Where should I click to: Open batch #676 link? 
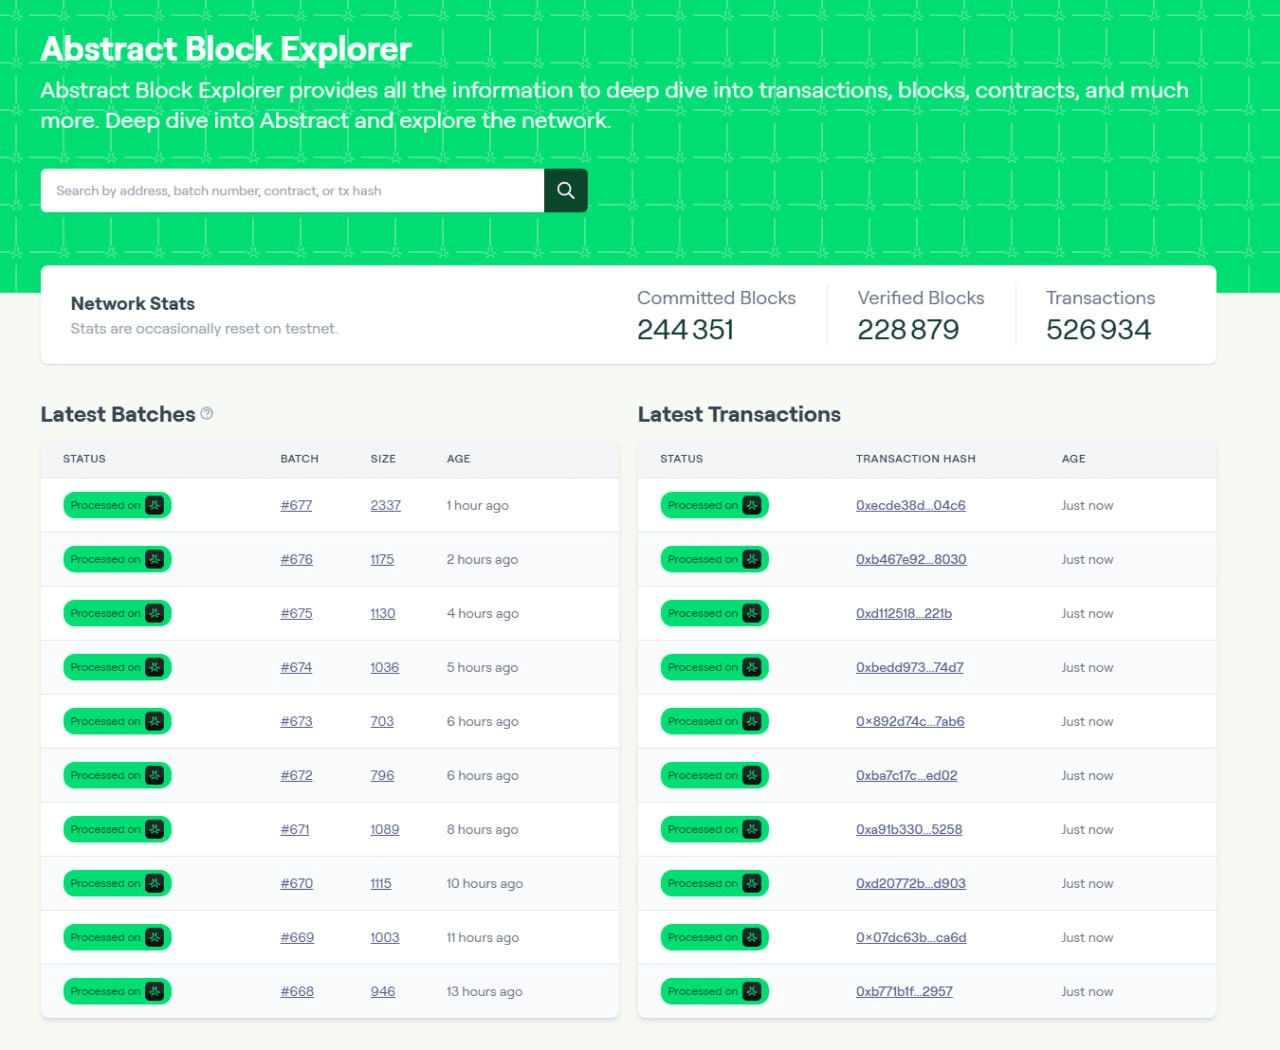click(296, 559)
